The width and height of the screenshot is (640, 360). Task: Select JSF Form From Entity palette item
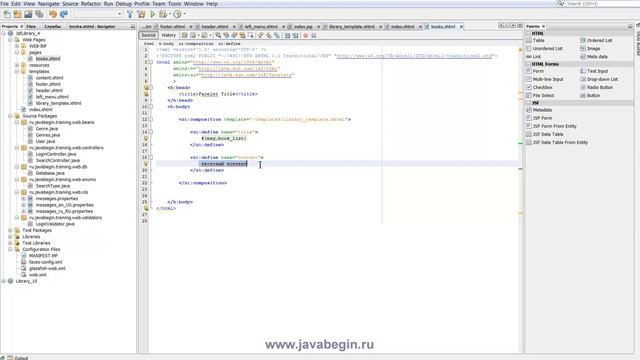pyautogui.click(x=551, y=126)
